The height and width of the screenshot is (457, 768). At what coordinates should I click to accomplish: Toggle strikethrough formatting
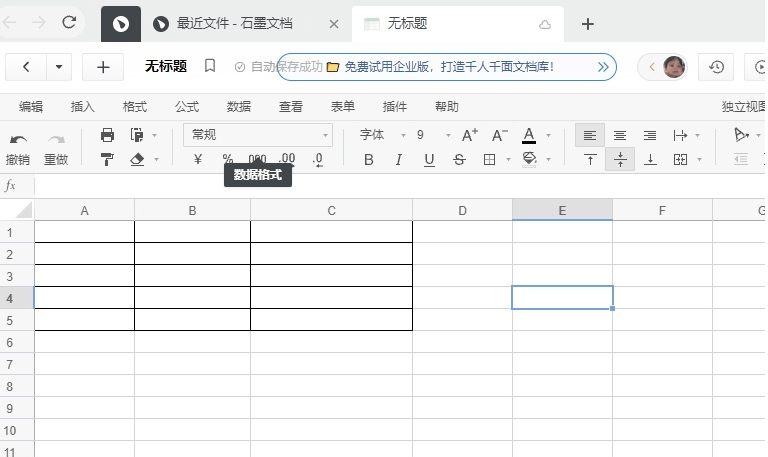tap(459, 159)
